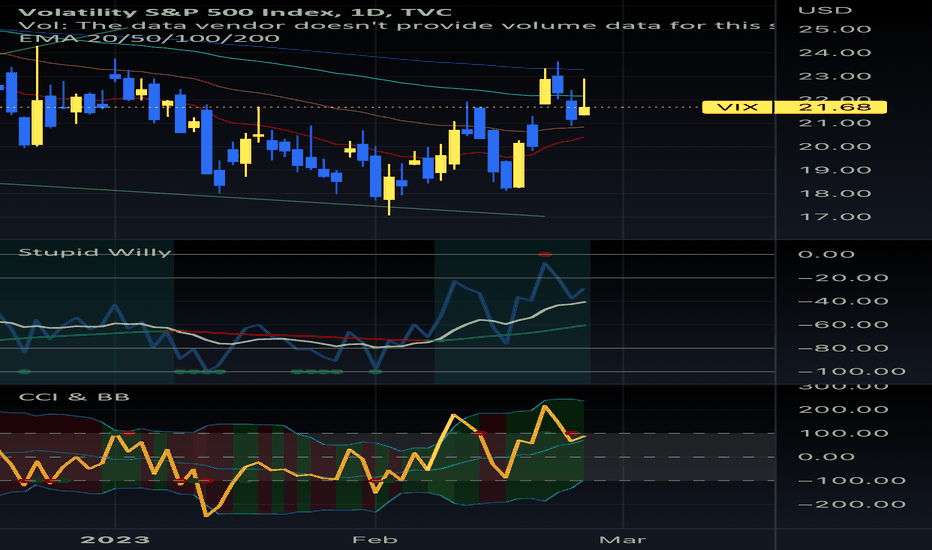Click the −40.00 level on the Stupid Willy scale
Viewport: 932px width, 550px height.
tap(843, 301)
